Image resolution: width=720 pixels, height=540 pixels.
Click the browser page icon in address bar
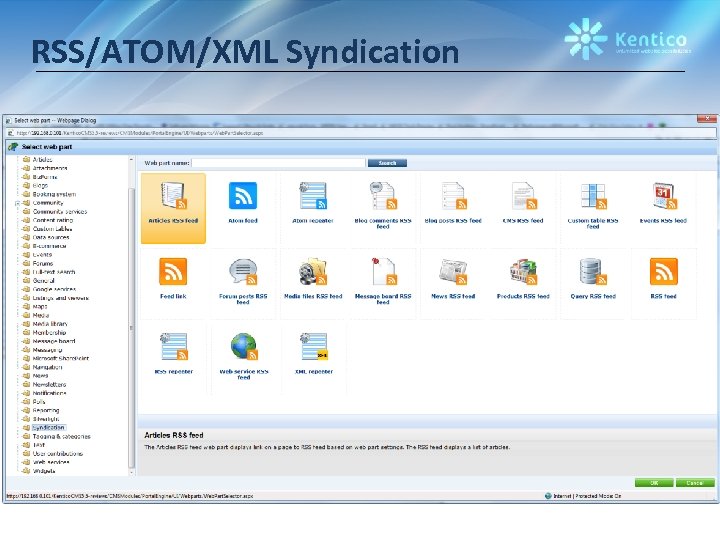tap(11, 133)
